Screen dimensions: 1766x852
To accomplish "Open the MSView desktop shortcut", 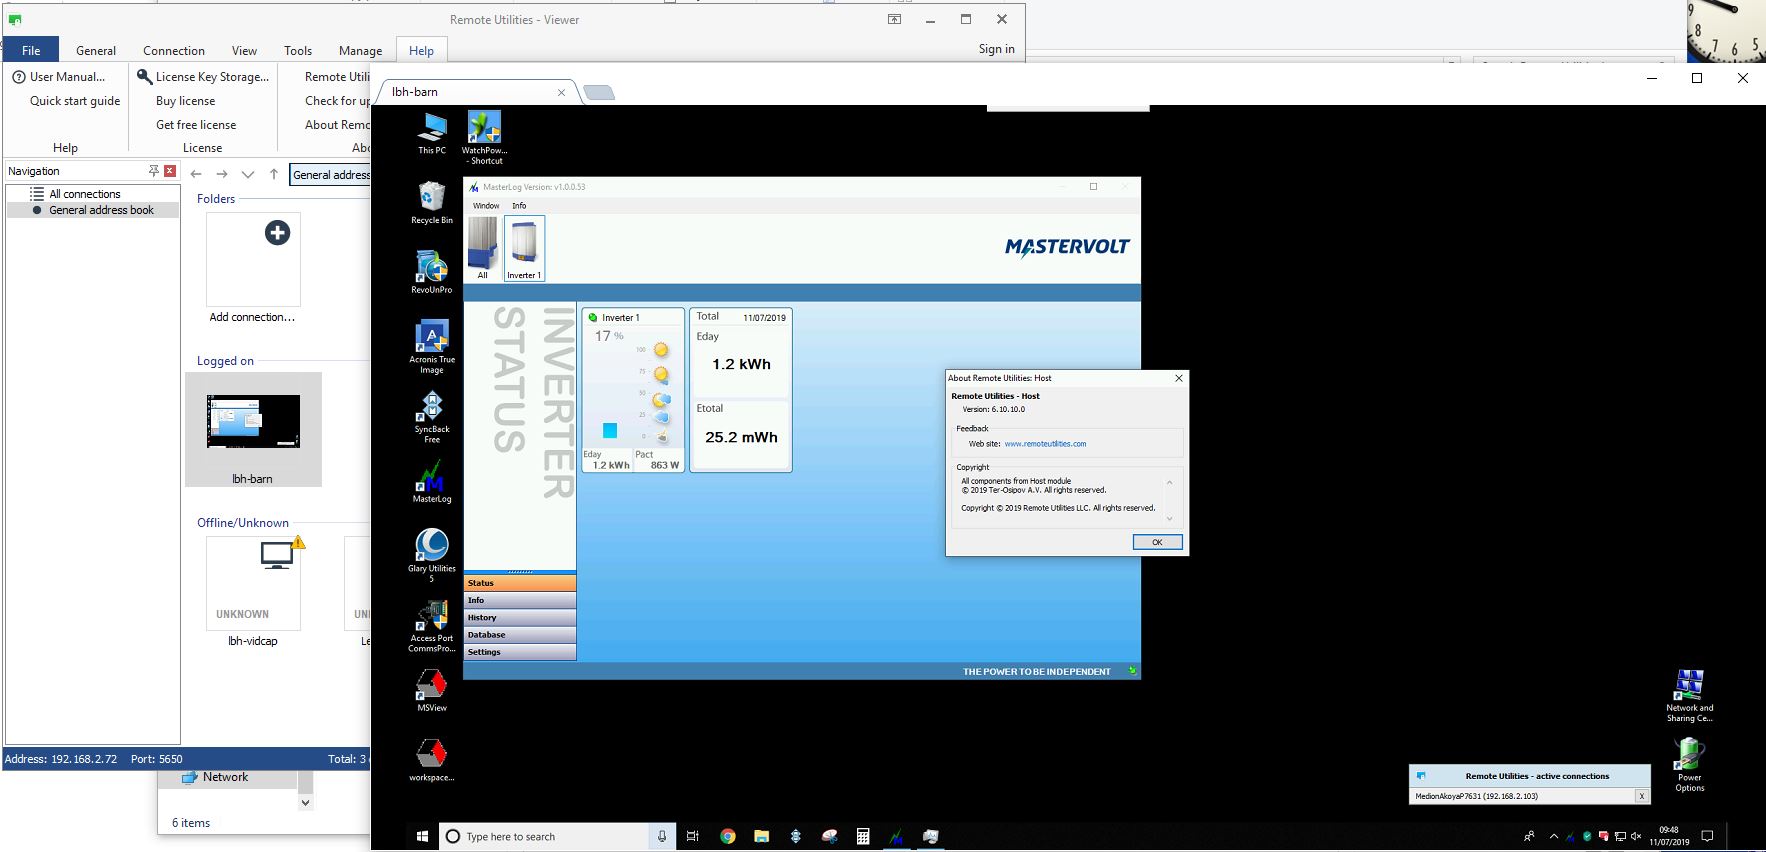I will [432, 686].
